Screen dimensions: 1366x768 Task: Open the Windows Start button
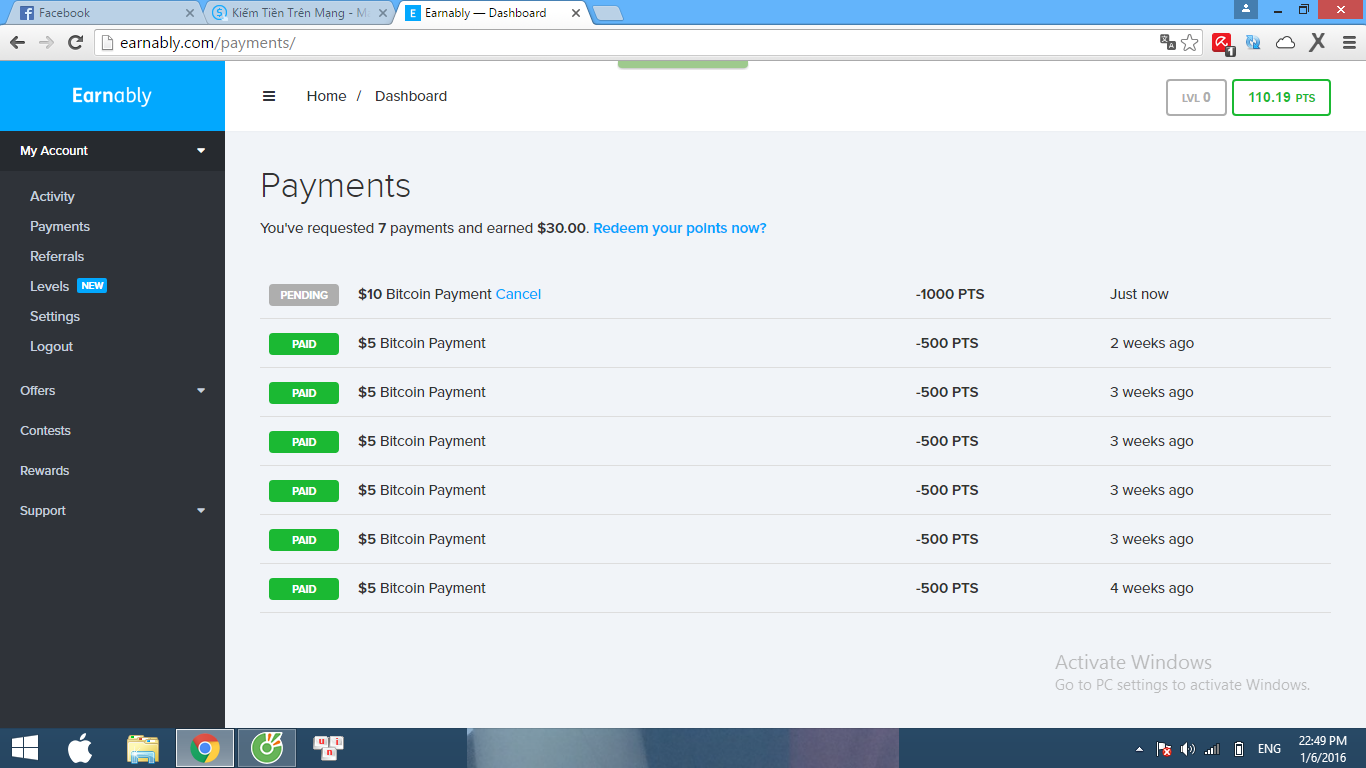pos(25,748)
